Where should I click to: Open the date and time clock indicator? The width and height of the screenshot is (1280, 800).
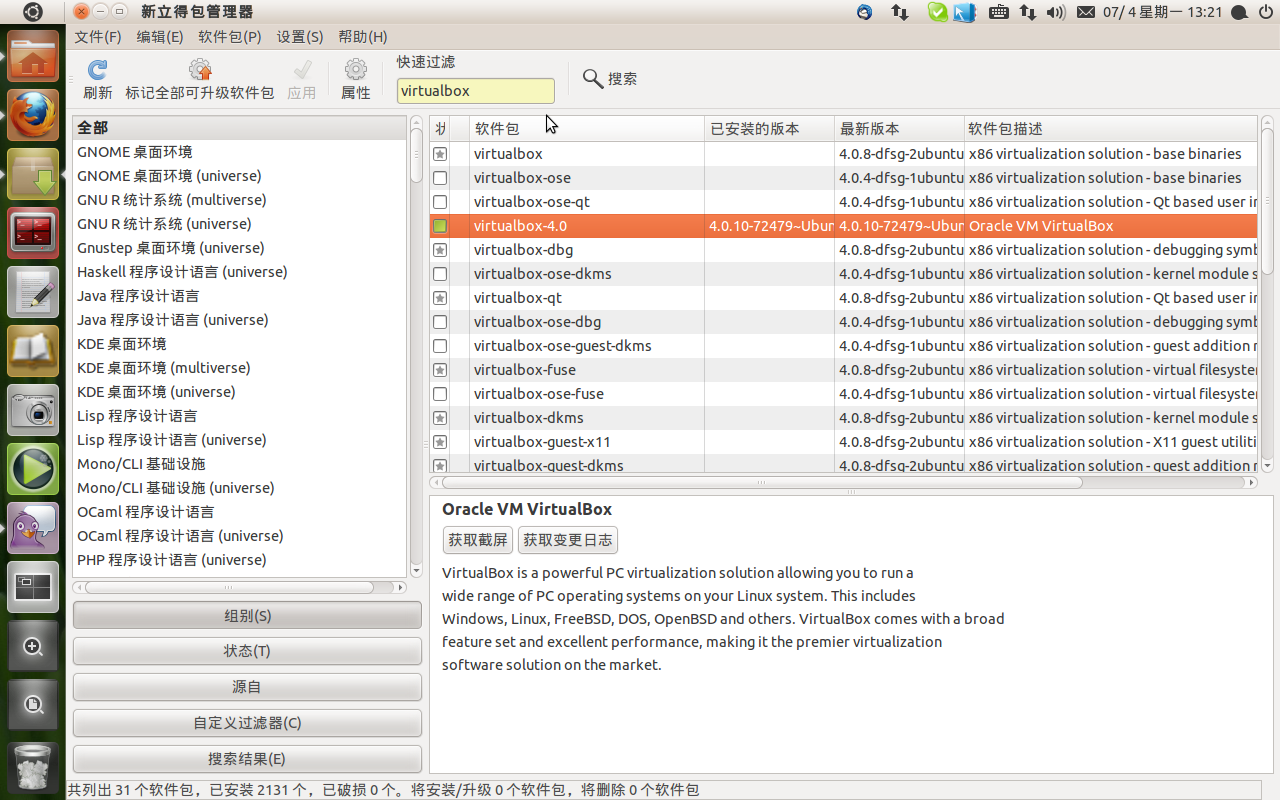[1163, 12]
